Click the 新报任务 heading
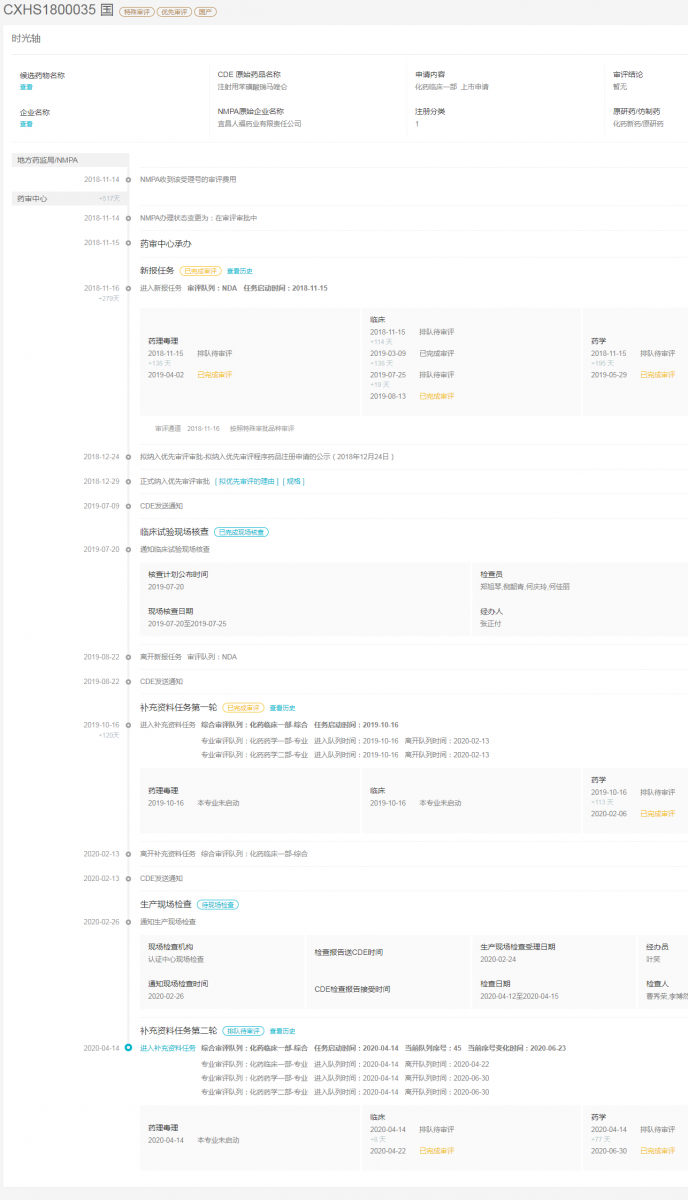This screenshot has width=688, height=1200. point(157,270)
